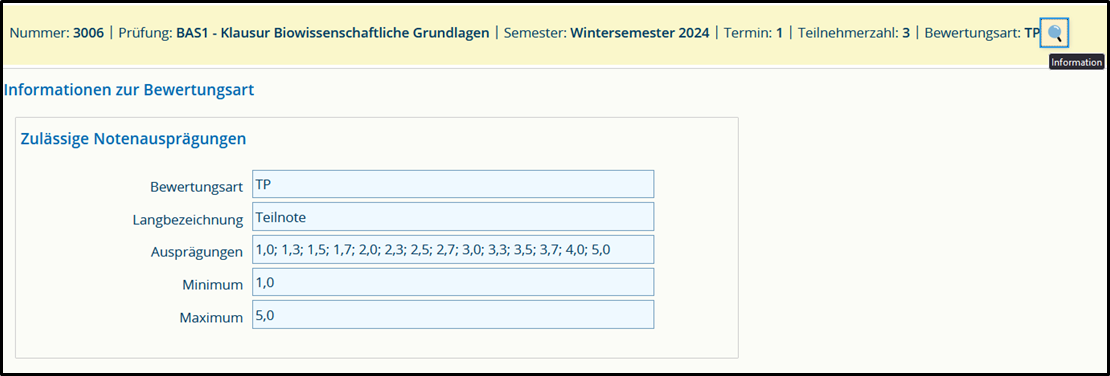Click the Bewertungsart form label
Viewport: 1110px width, 376px height.
(196, 188)
